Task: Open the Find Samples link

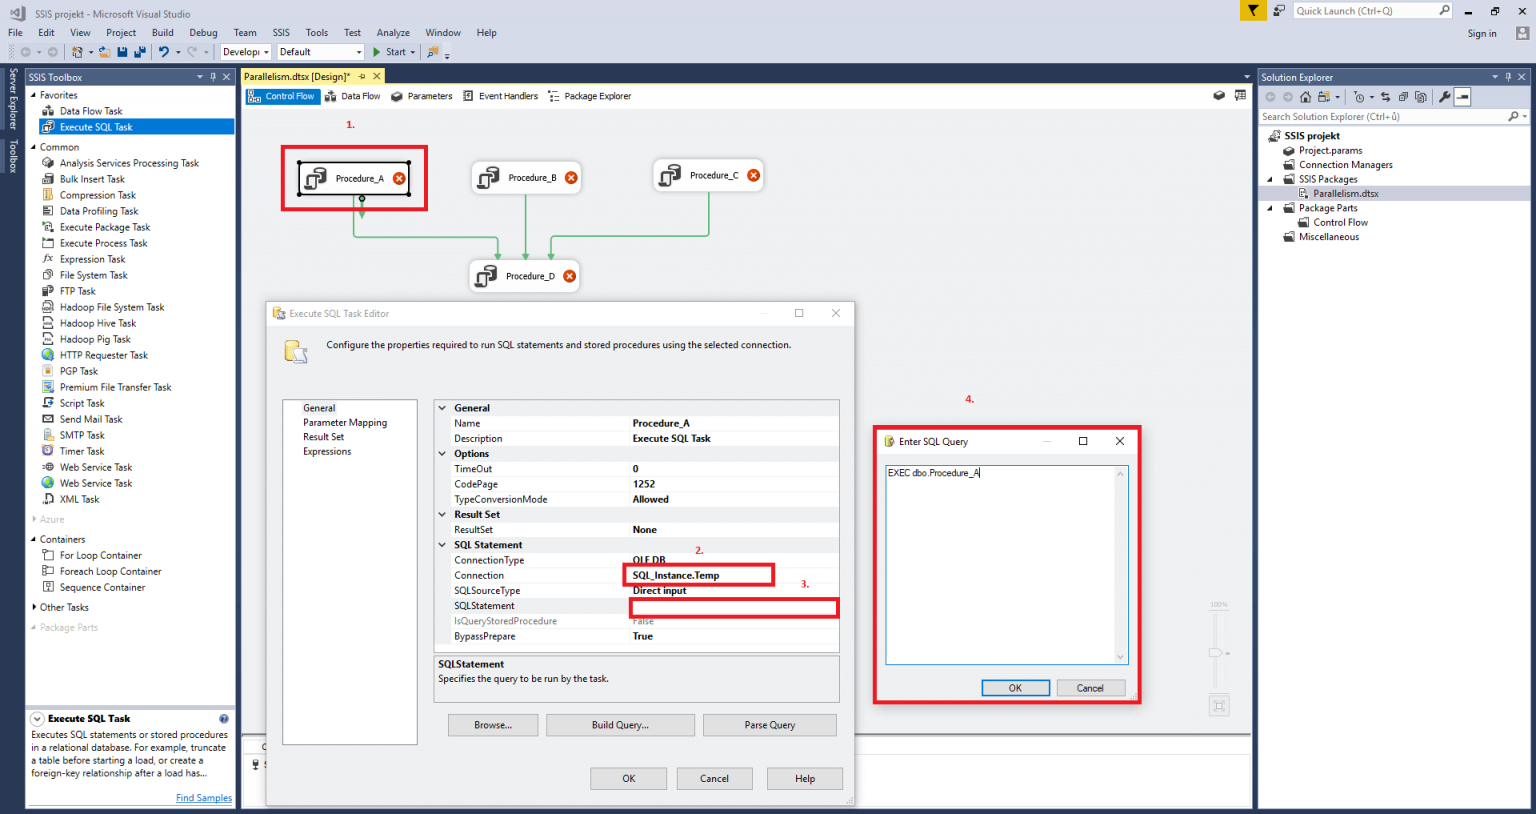Action: pyautogui.click(x=204, y=798)
